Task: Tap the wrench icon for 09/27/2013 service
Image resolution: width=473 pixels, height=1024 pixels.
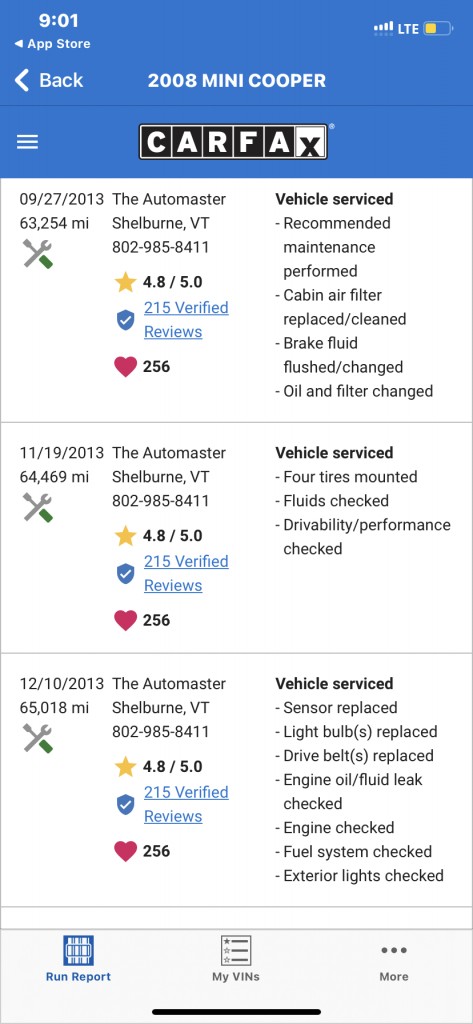Action: pos(38,253)
